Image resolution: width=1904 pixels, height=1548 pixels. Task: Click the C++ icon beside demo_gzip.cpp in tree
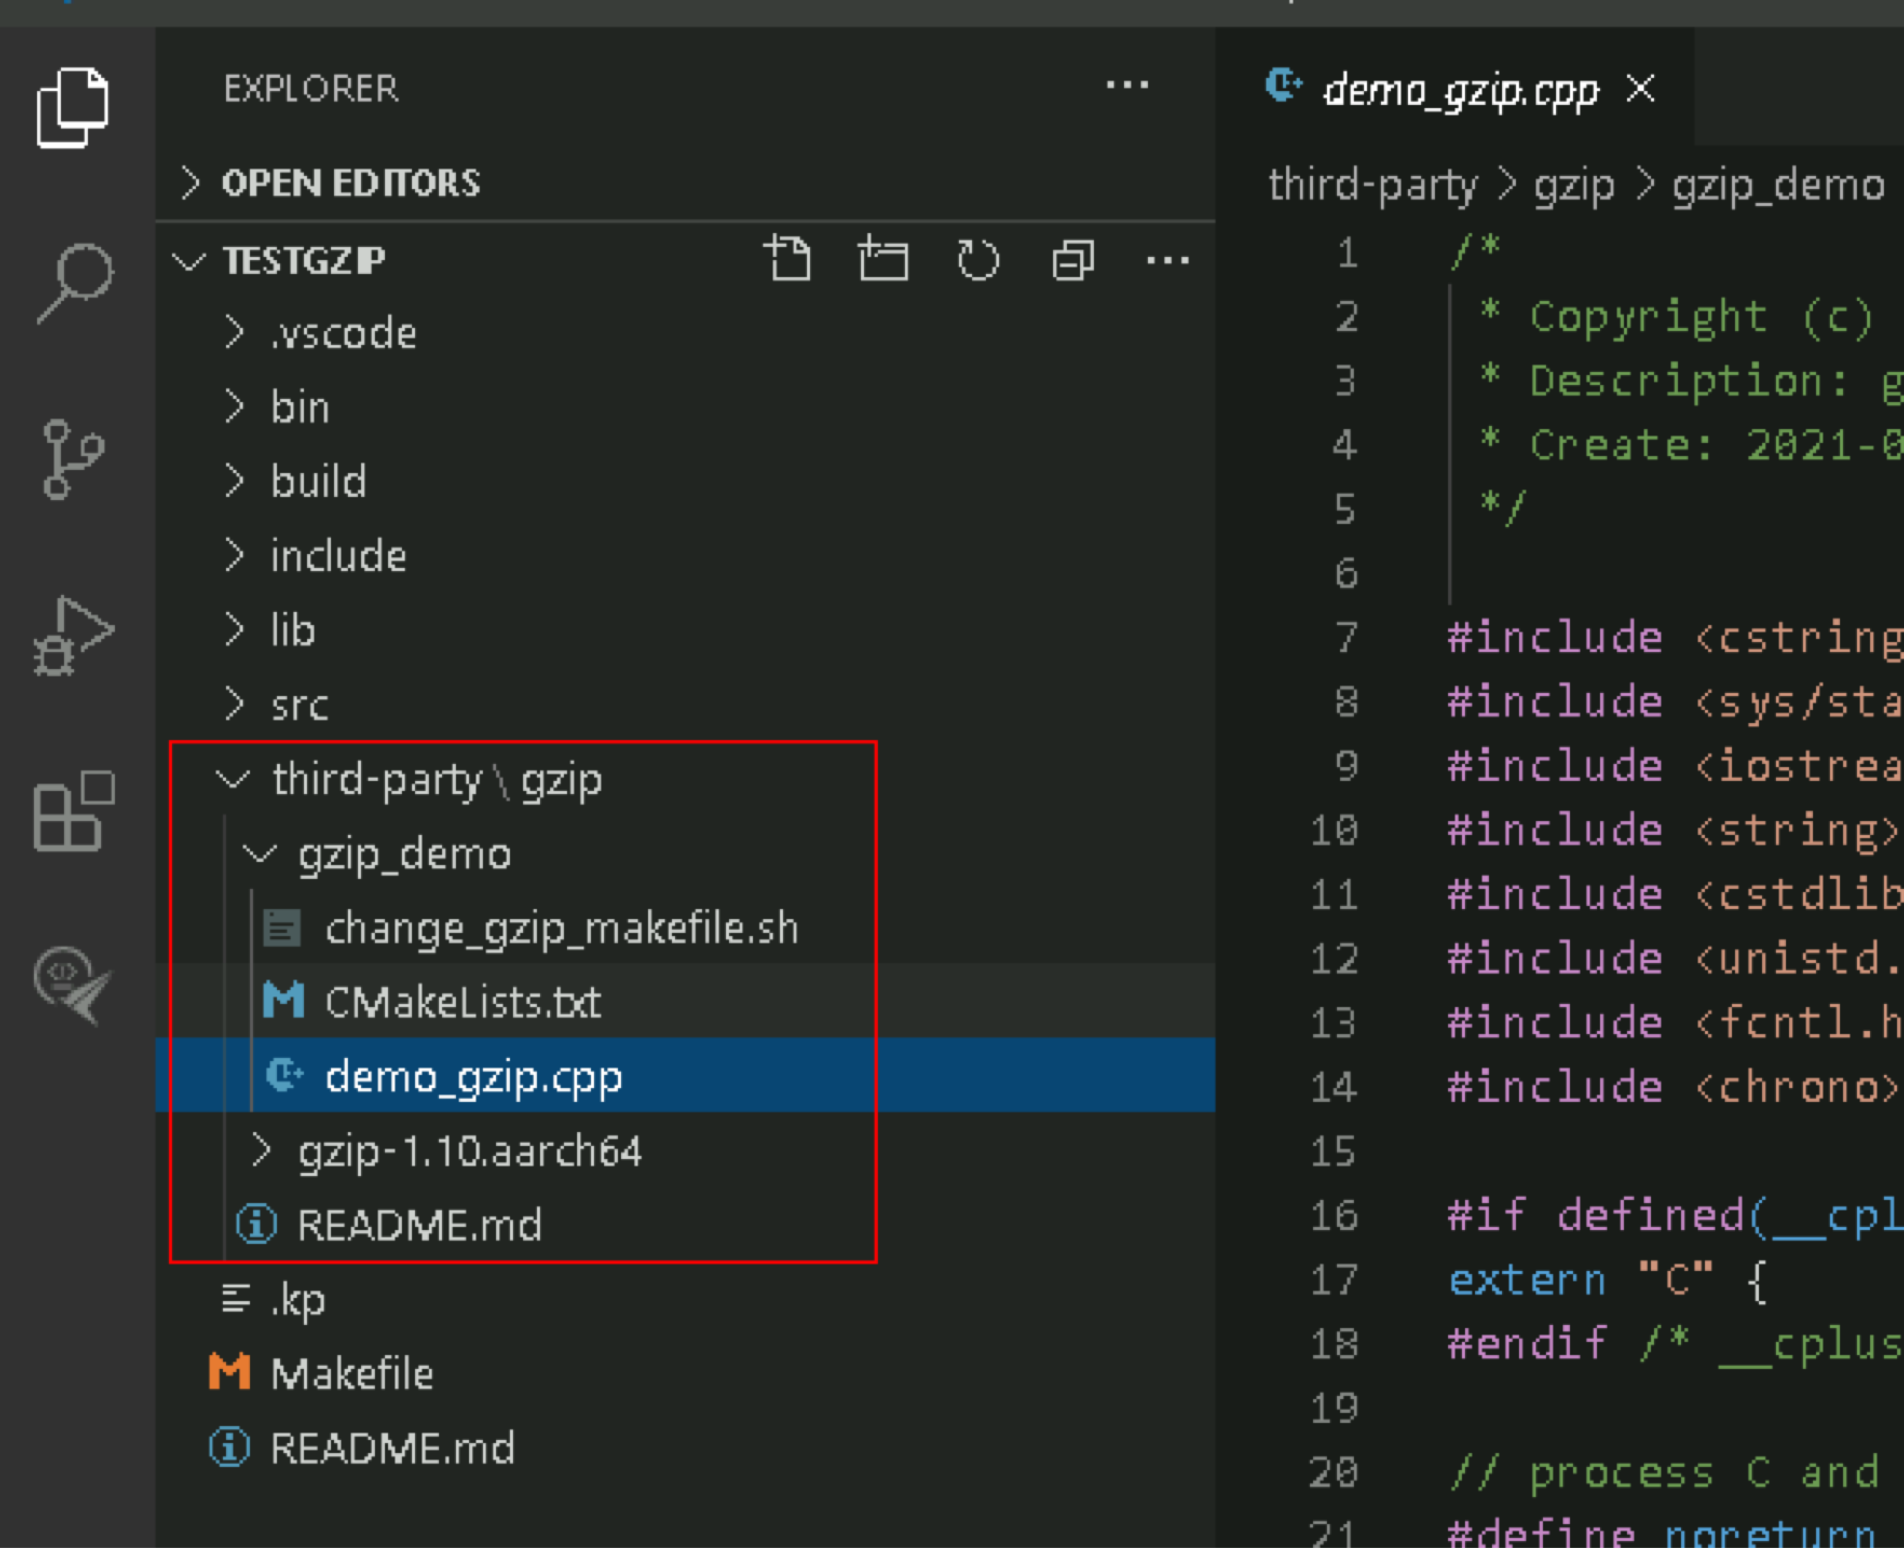tap(285, 1075)
